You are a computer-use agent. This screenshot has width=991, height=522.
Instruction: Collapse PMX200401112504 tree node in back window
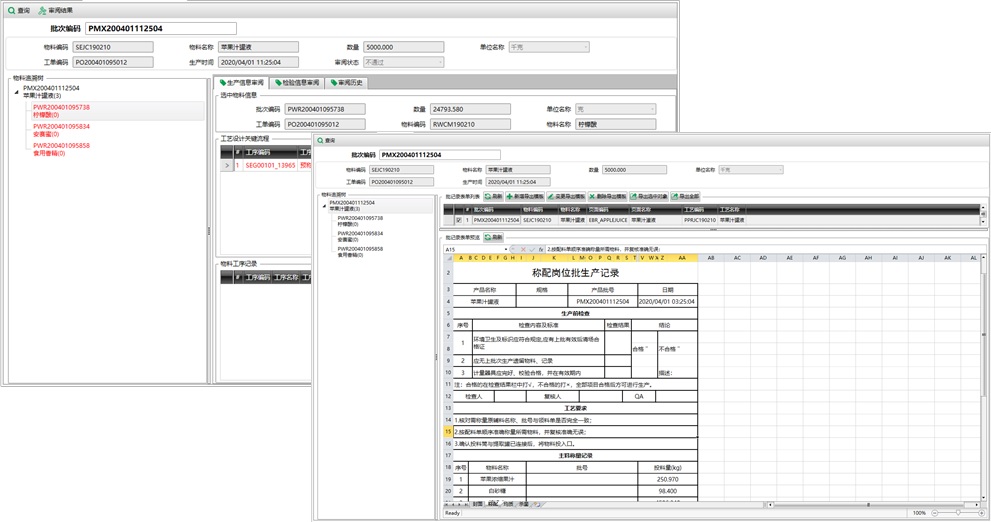[x=16, y=92]
